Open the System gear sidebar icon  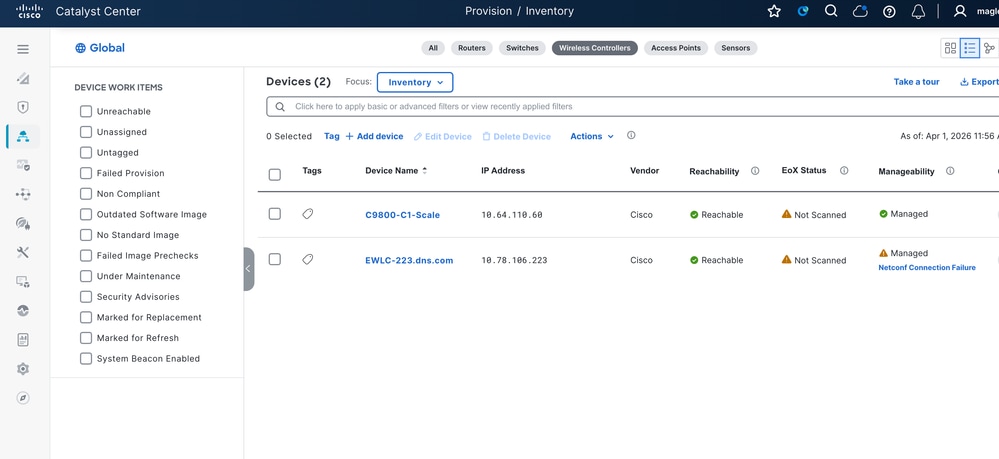23,368
